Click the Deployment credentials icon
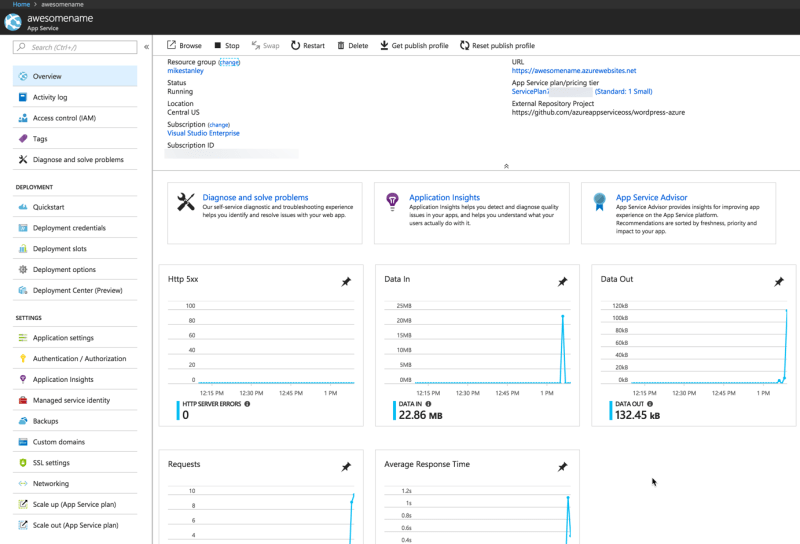This screenshot has width=800, height=544. (23, 228)
